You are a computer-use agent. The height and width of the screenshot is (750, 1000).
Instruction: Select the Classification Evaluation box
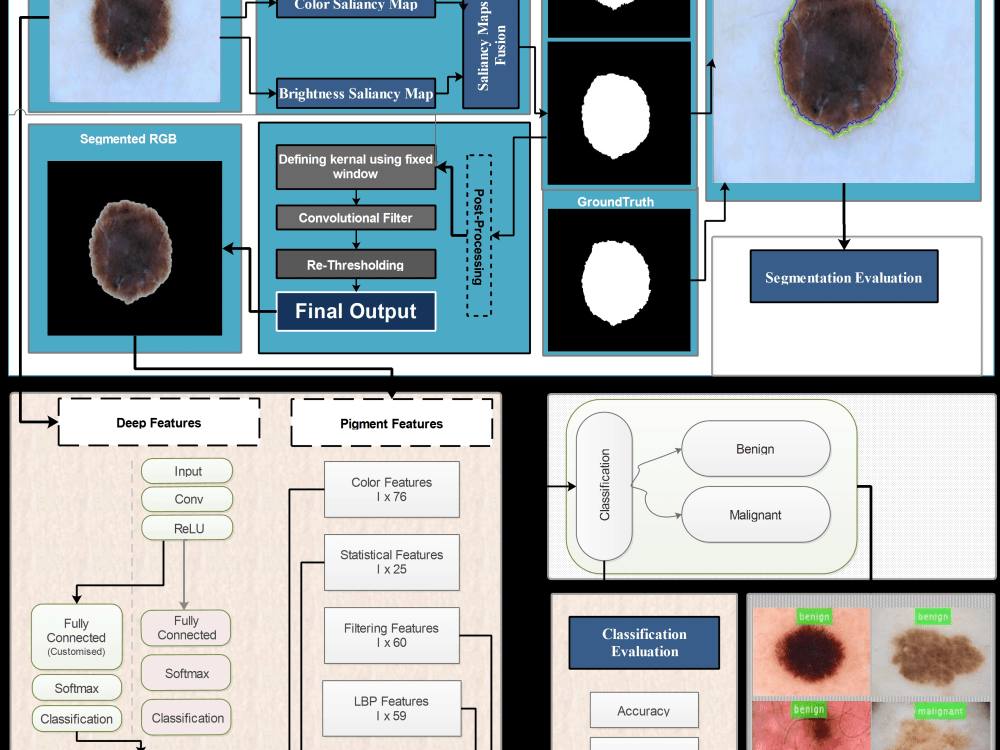click(644, 642)
